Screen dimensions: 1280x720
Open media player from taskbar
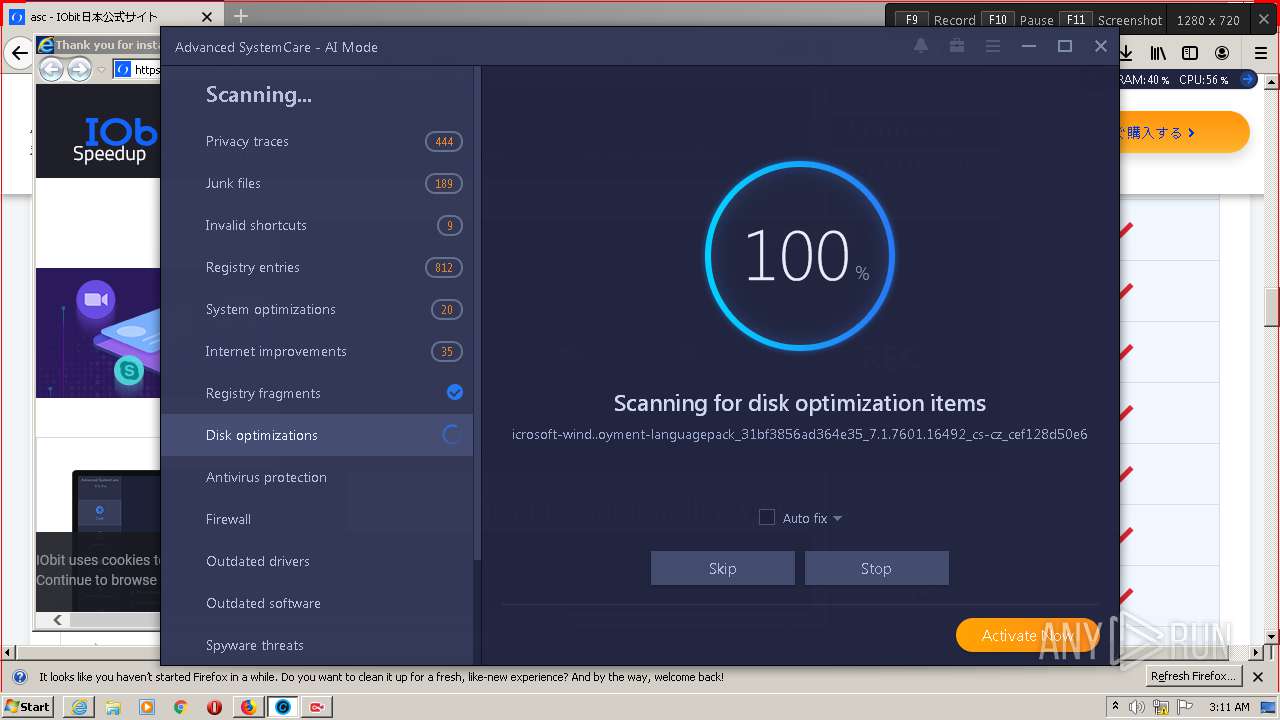click(147, 707)
